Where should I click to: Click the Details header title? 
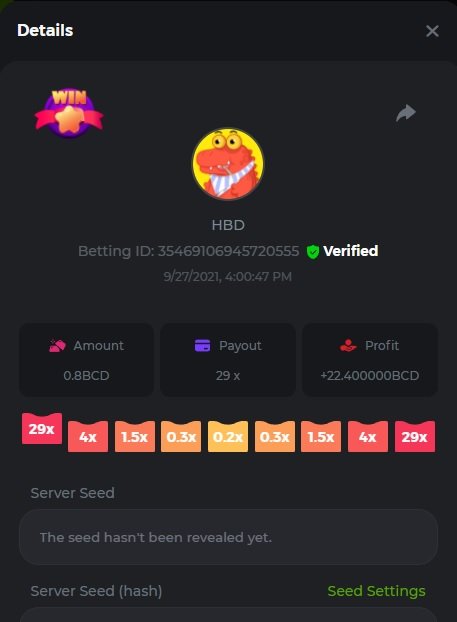[45, 30]
